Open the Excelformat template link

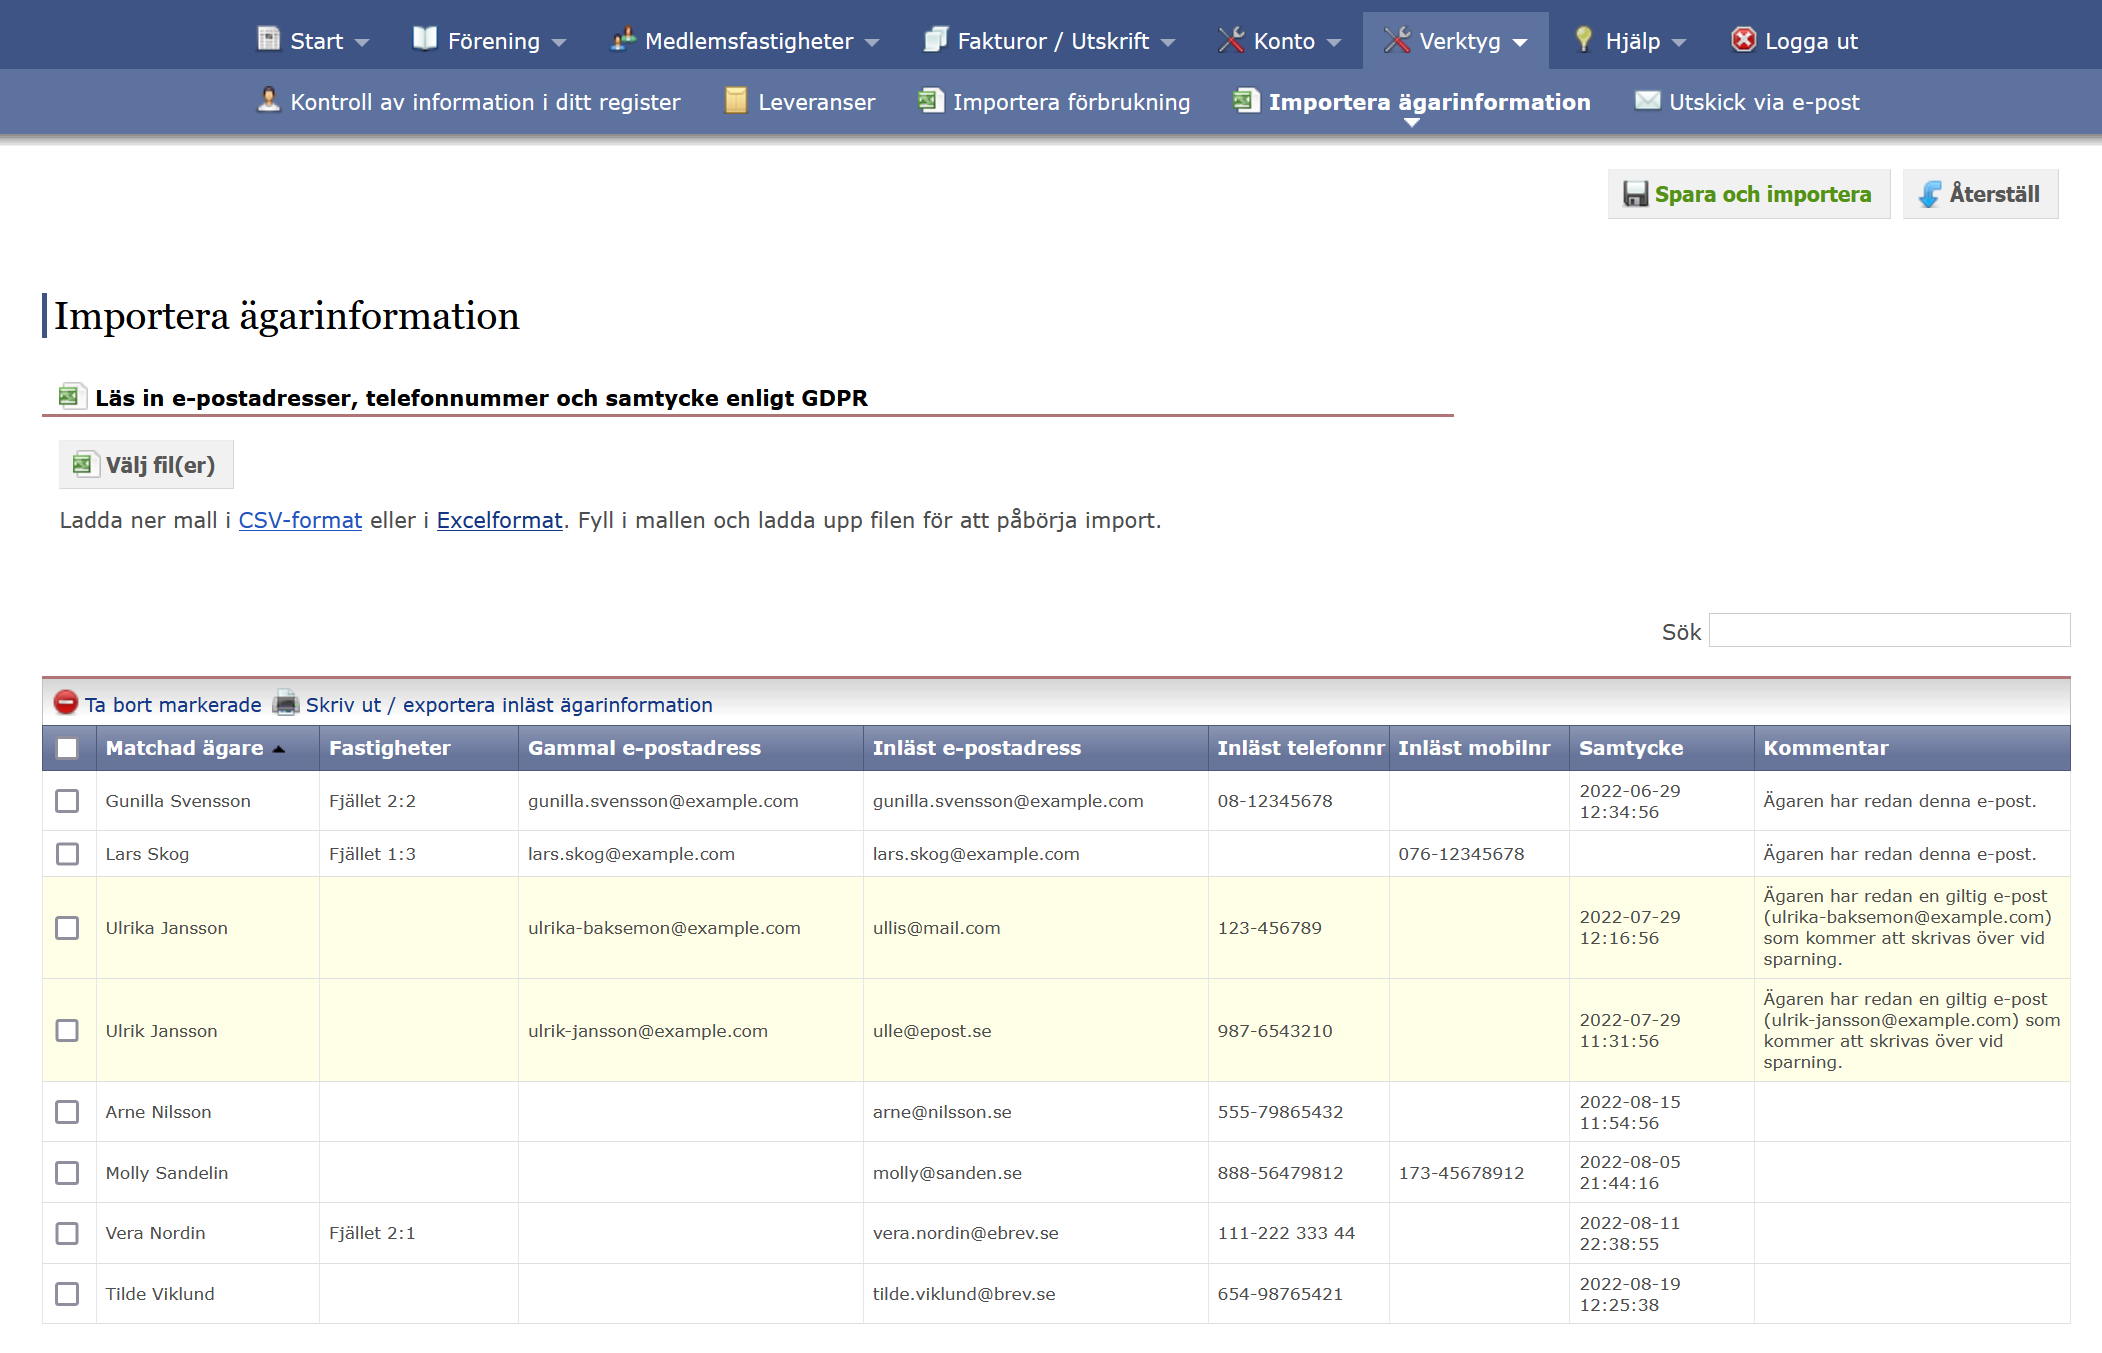(x=499, y=520)
